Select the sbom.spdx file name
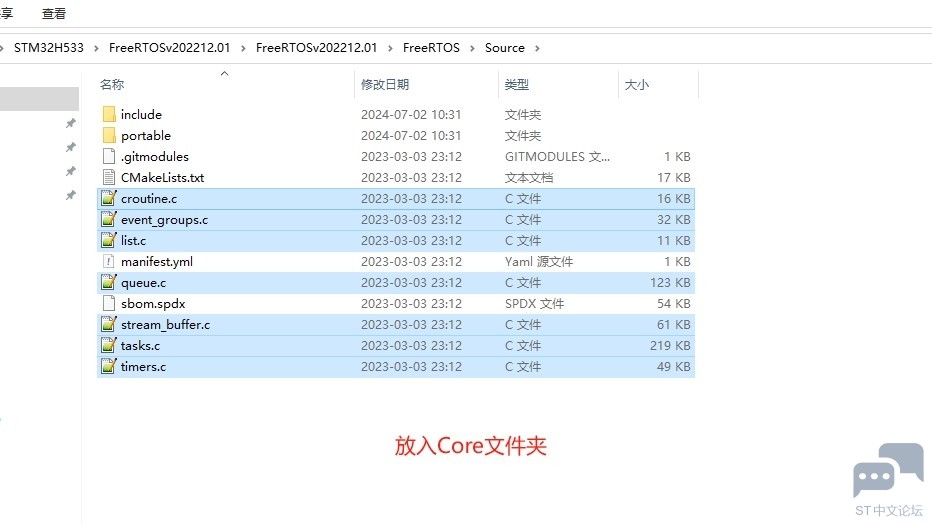 (x=153, y=303)
